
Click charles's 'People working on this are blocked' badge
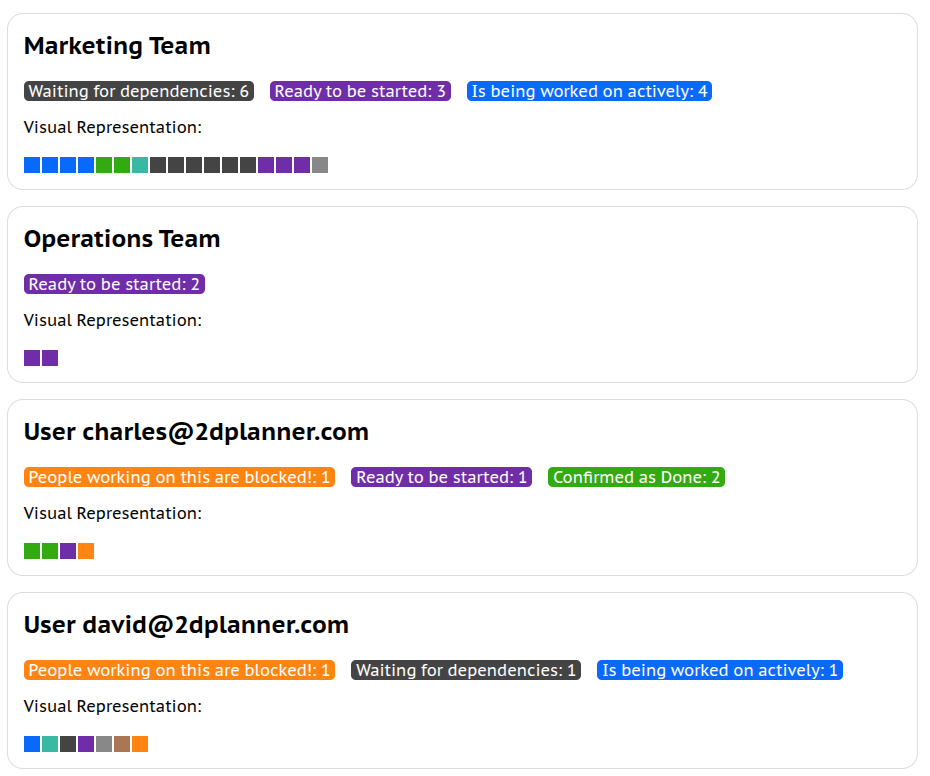(179, 478)
